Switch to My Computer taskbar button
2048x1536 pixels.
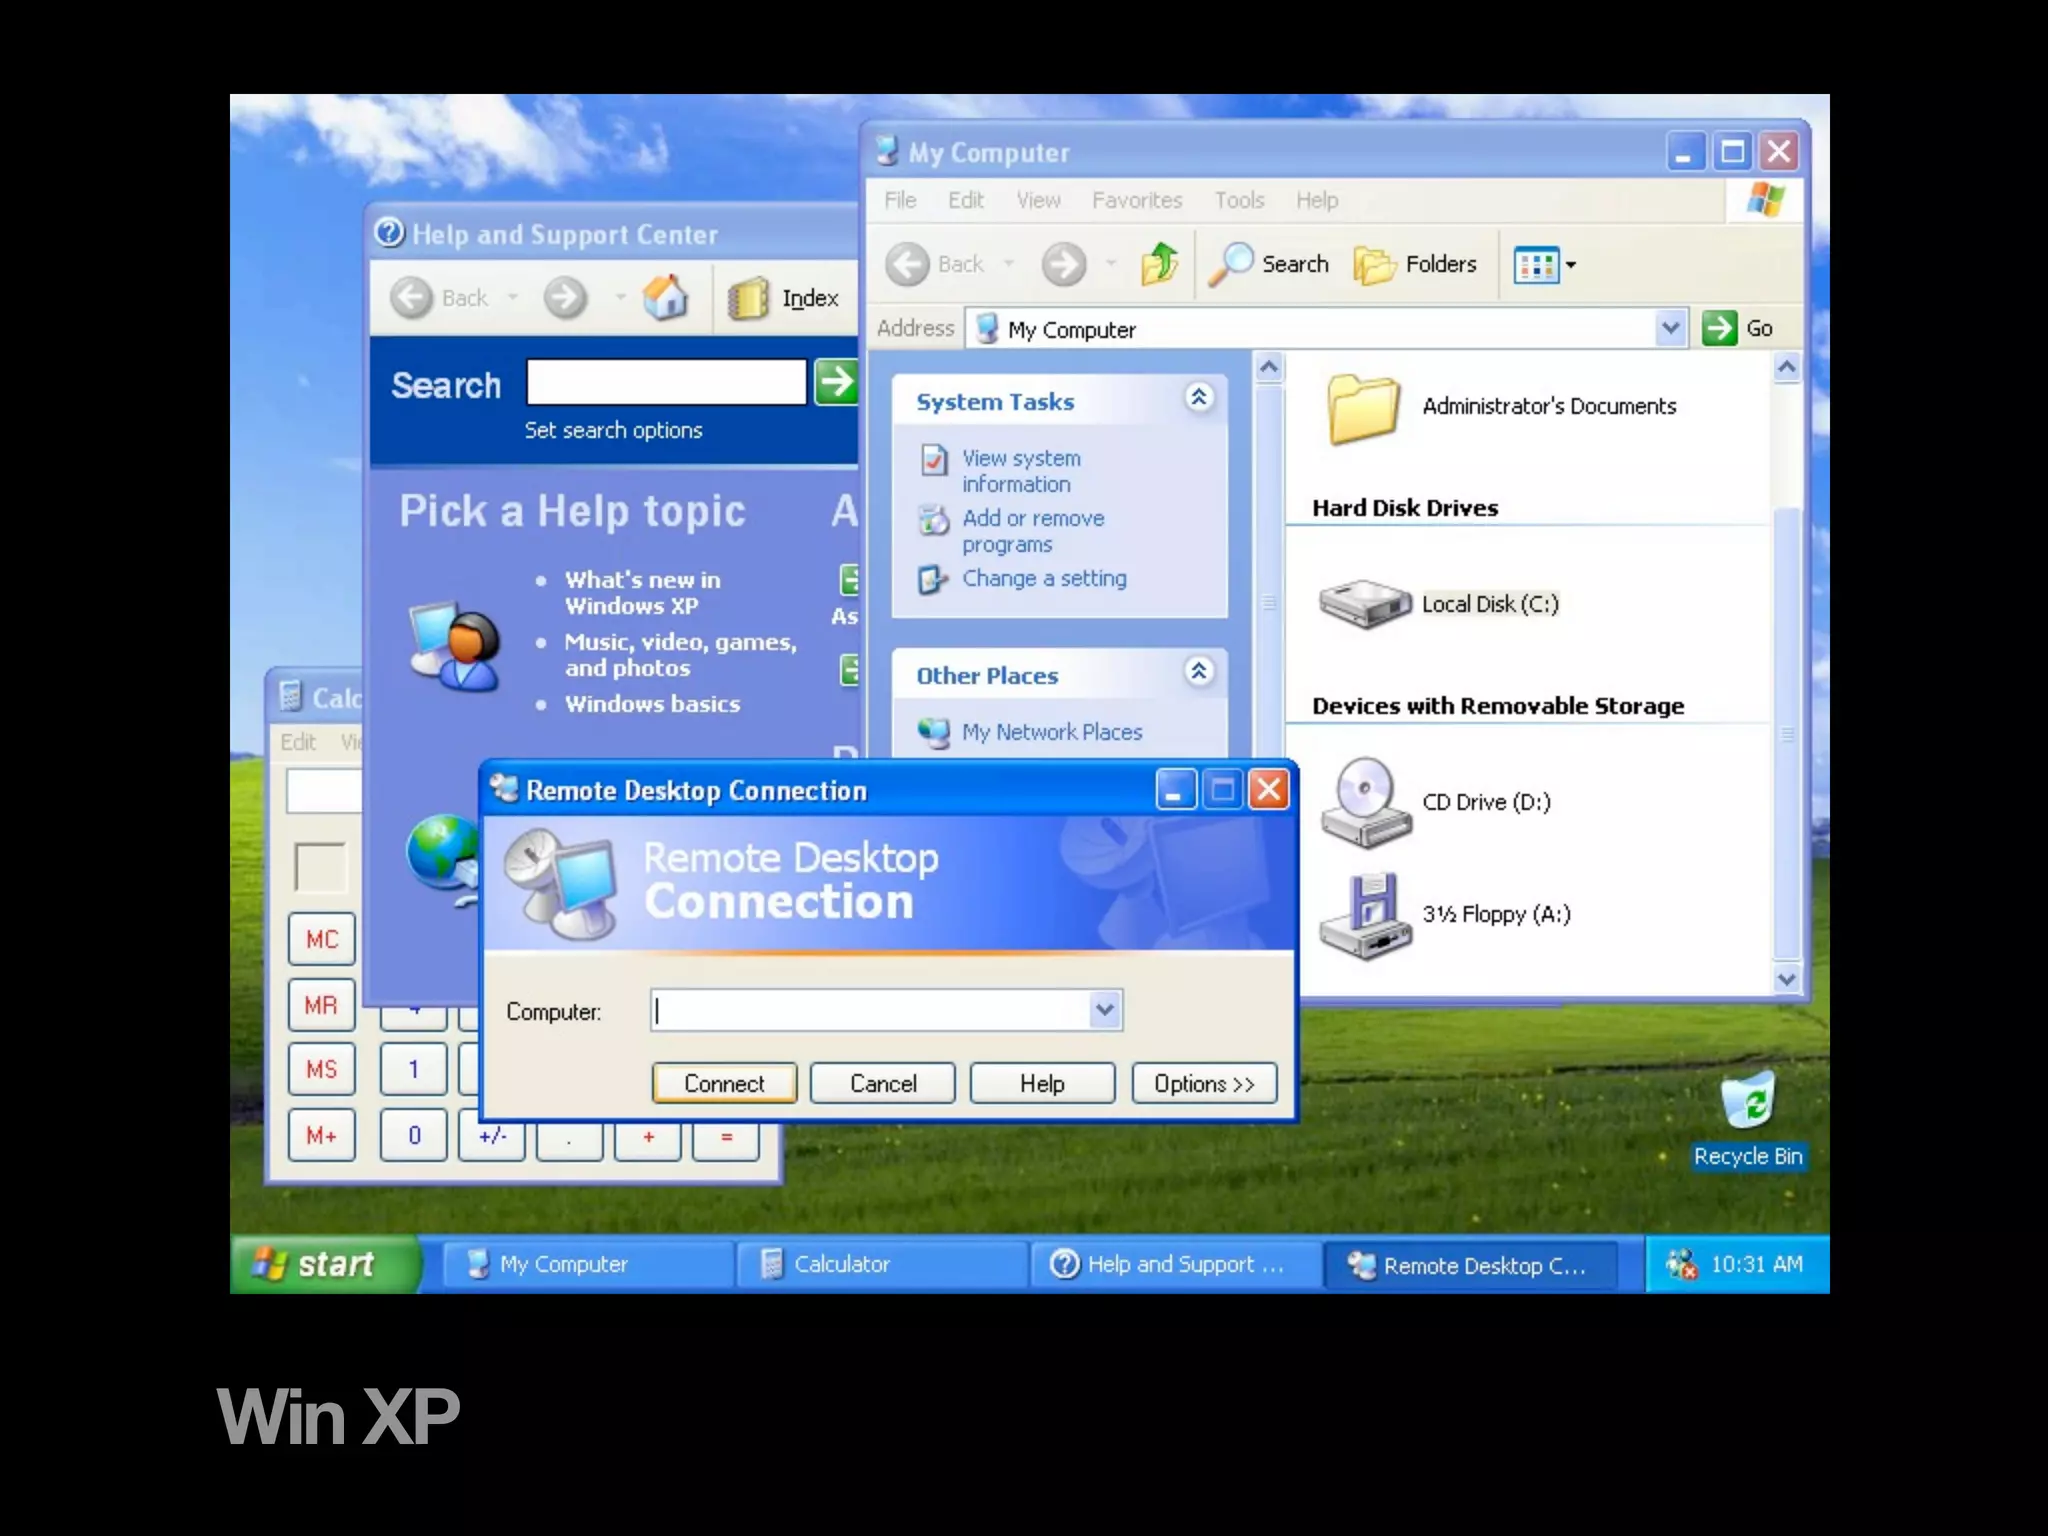(x=587, y=1264)
